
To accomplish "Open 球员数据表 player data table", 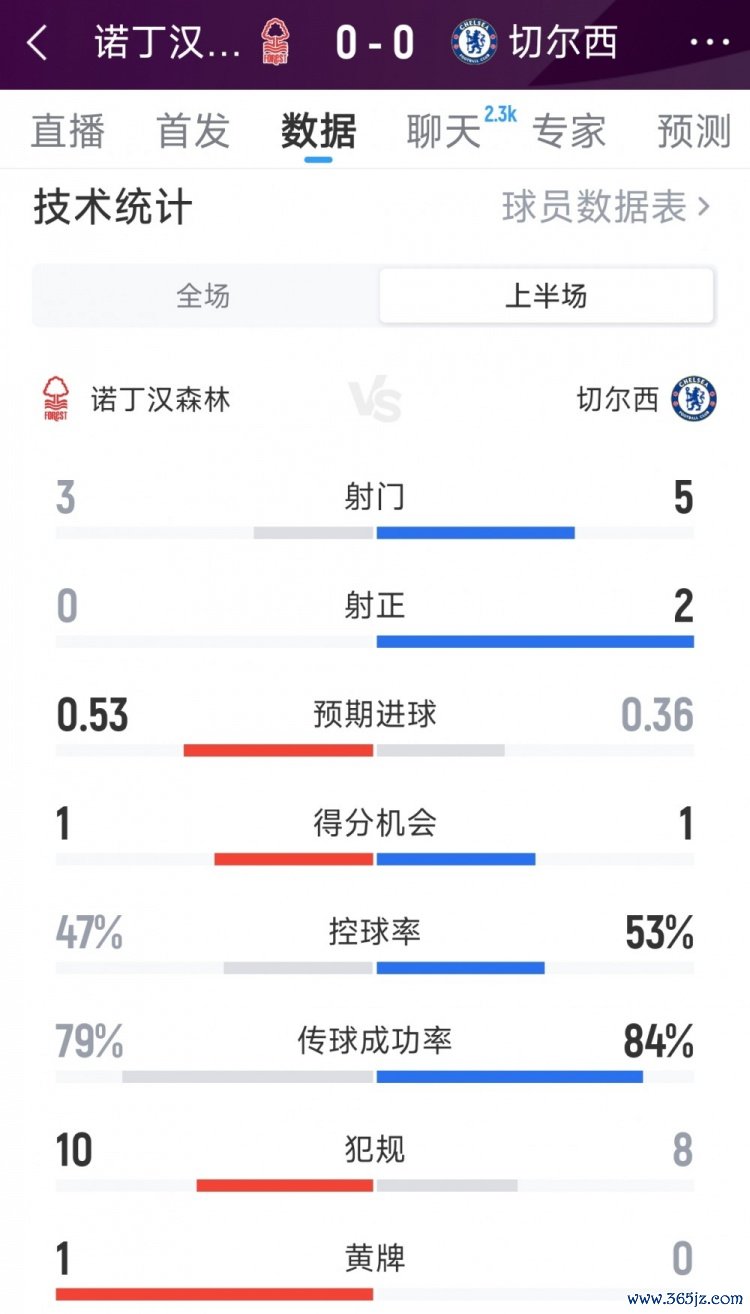I will pos(605,208).
